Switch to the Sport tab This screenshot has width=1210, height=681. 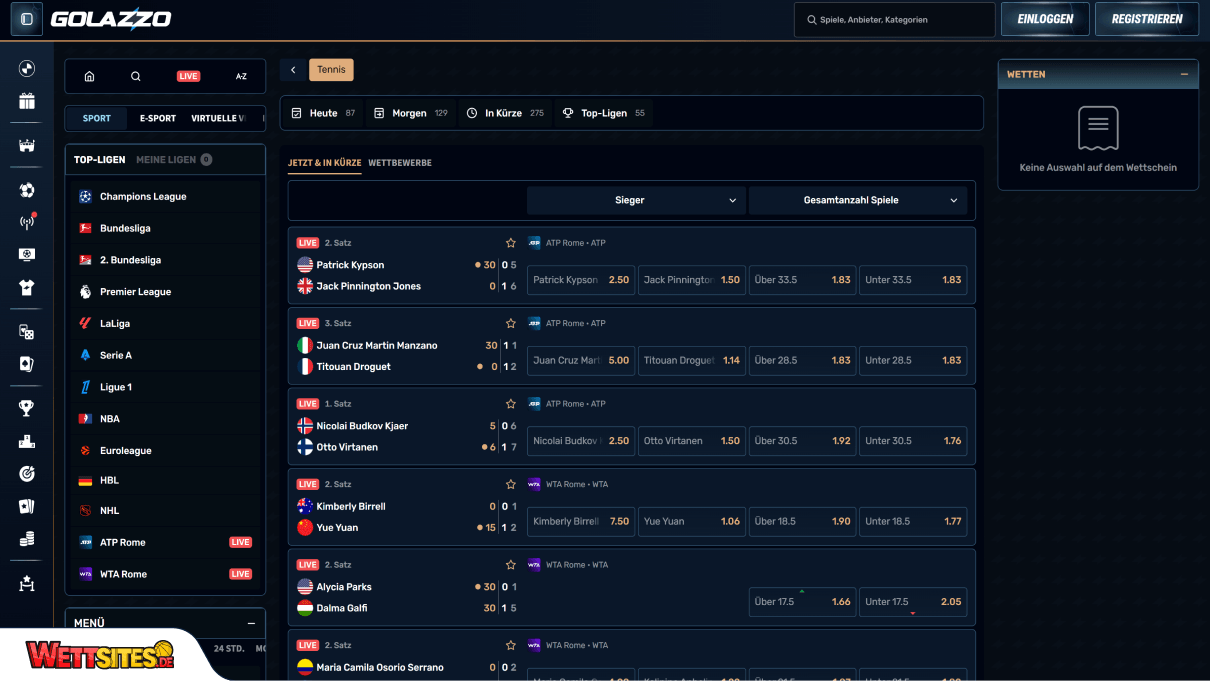click(x=97, y=118)
